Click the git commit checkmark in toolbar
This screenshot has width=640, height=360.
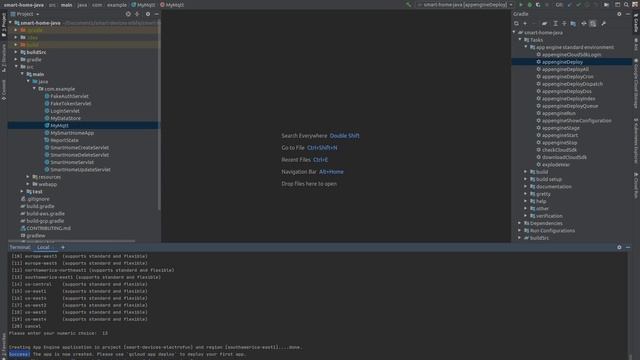point(578,5)
